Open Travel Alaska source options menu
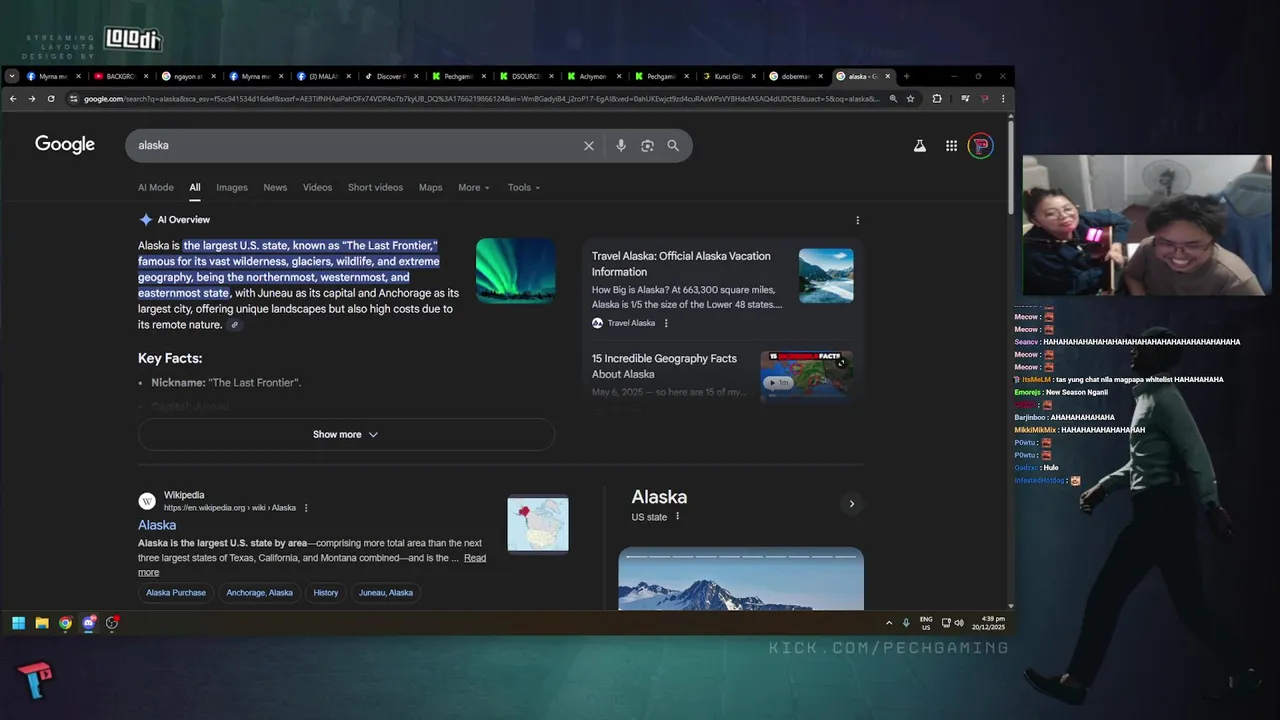This screenshot has width=1280, height=720. (666, 323)
